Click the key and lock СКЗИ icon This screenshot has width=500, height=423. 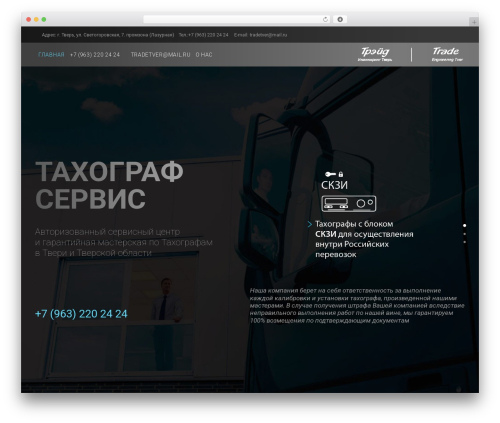pyautogui.click(x=334, y=174)
